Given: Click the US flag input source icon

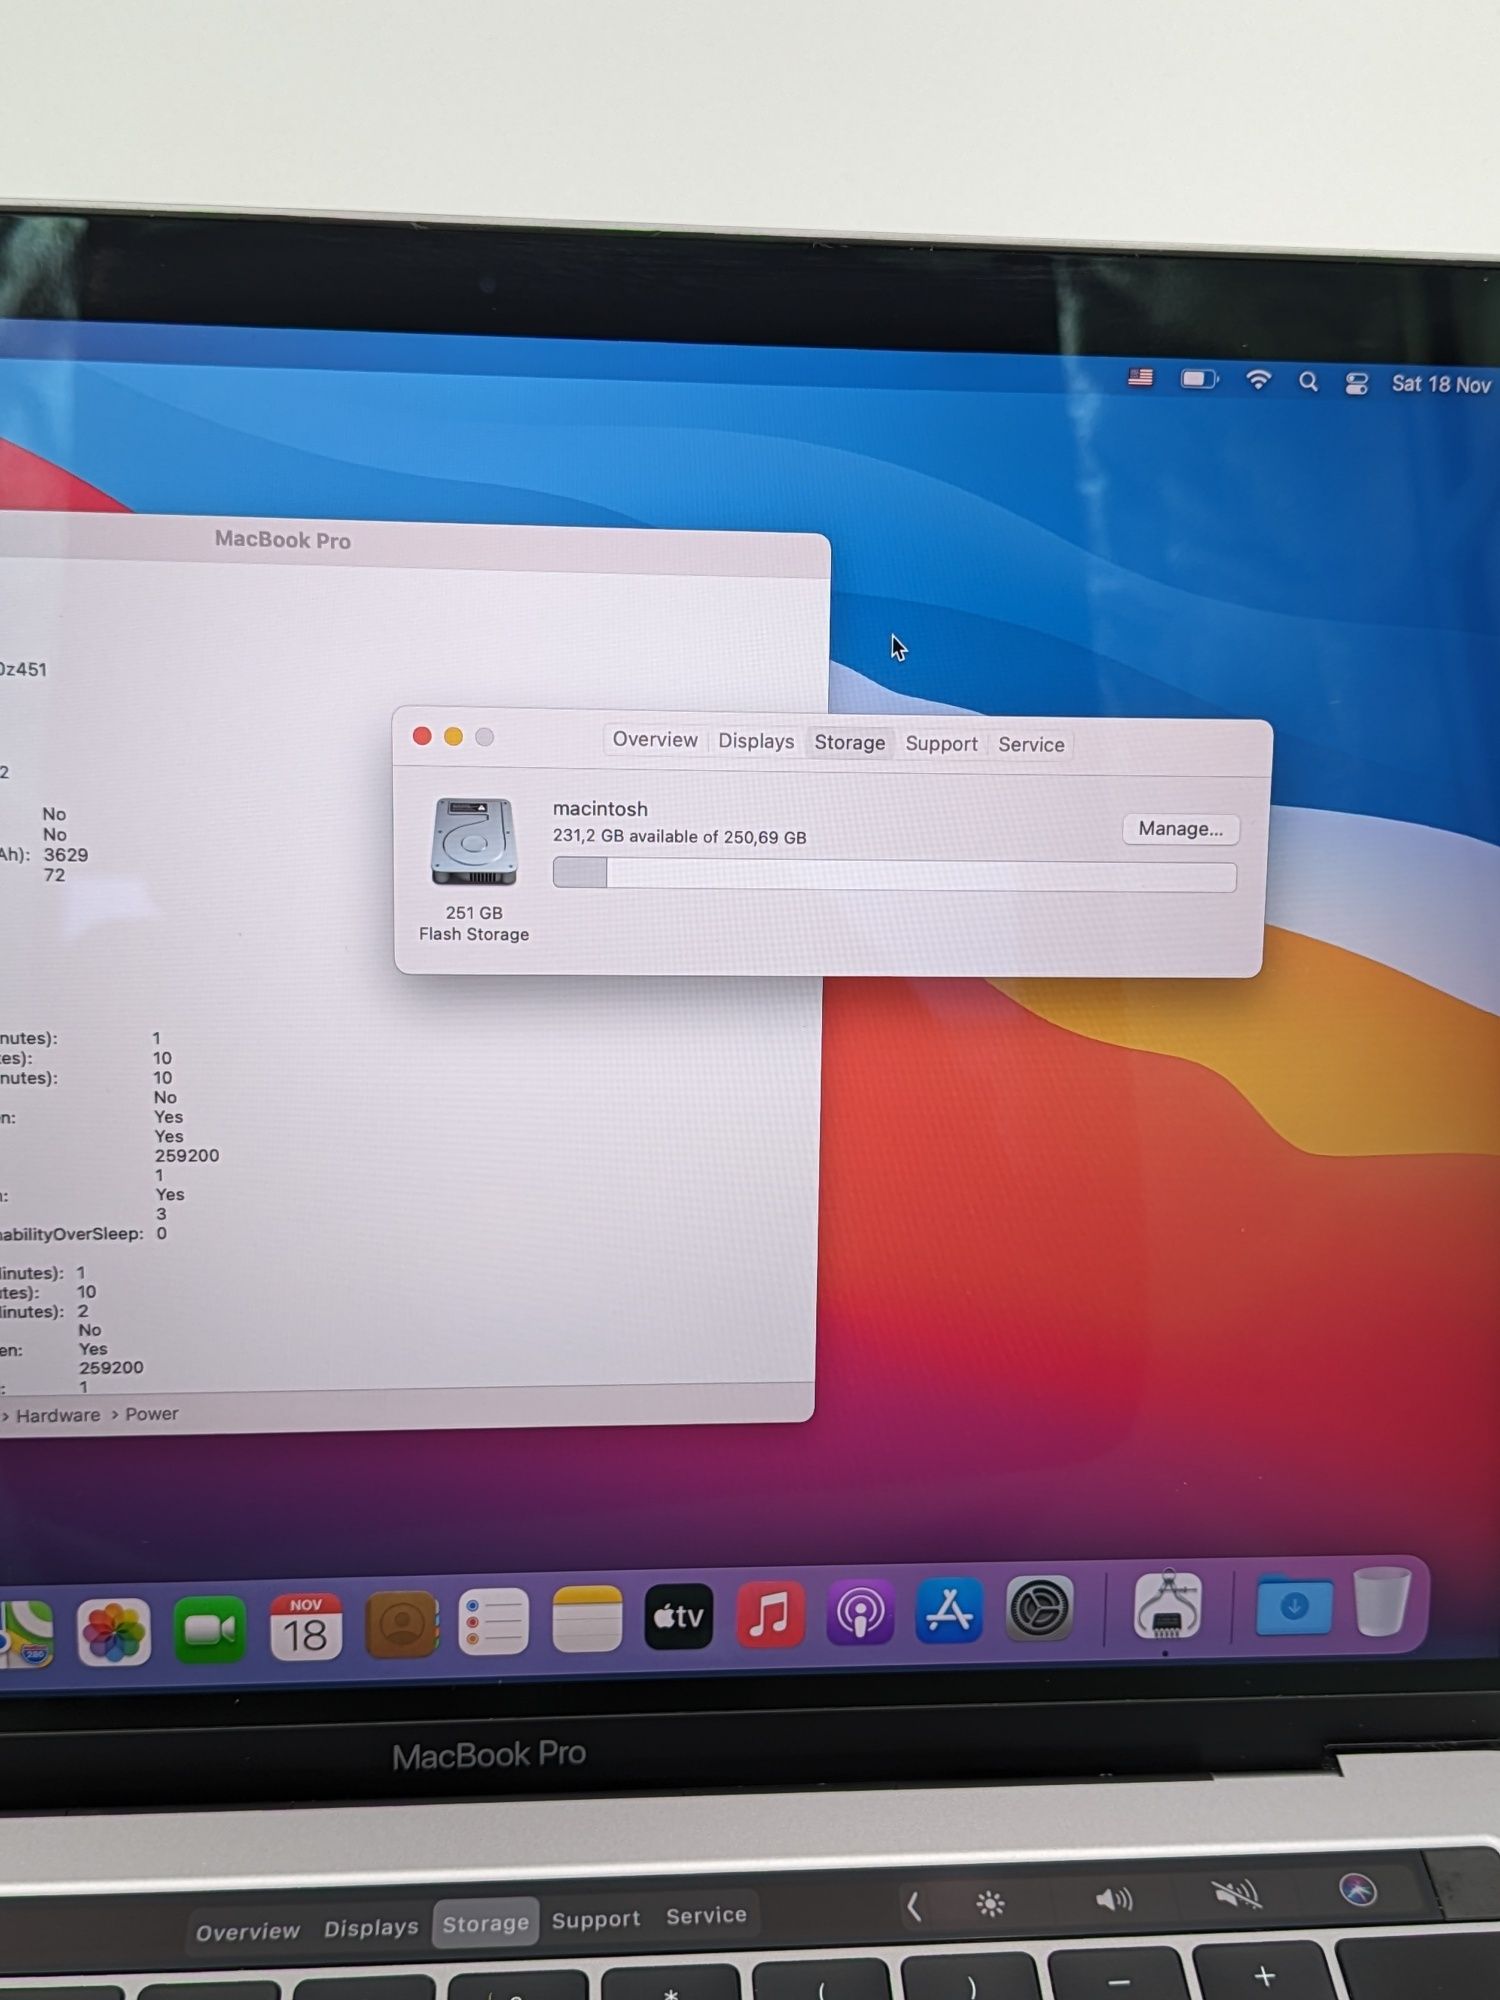Looking at the screenshot, I should (1140, 377).
